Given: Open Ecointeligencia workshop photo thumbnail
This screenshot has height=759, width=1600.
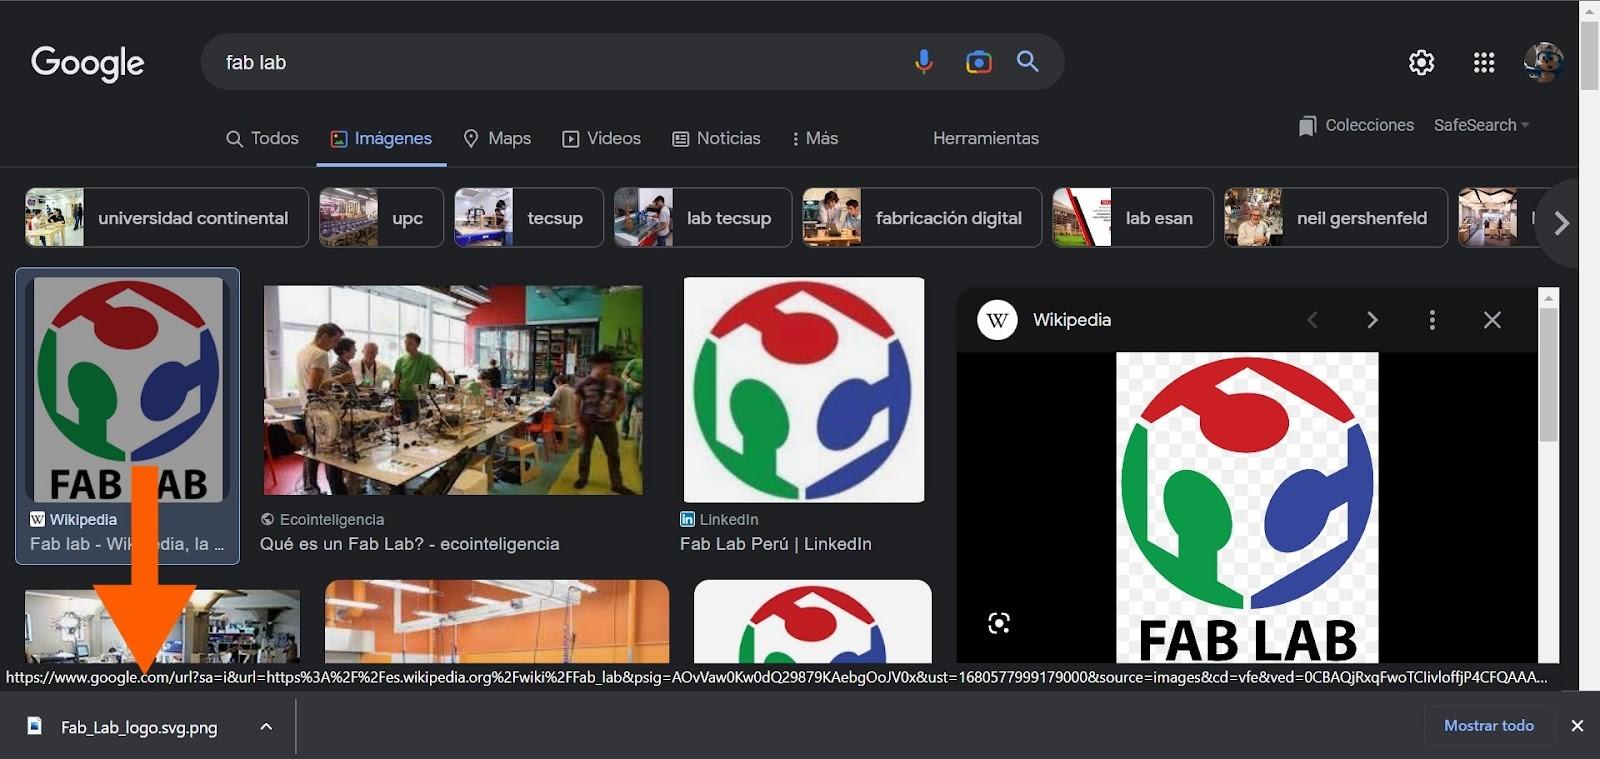Looking at the screenshot, I should click(x=453, y=390).
